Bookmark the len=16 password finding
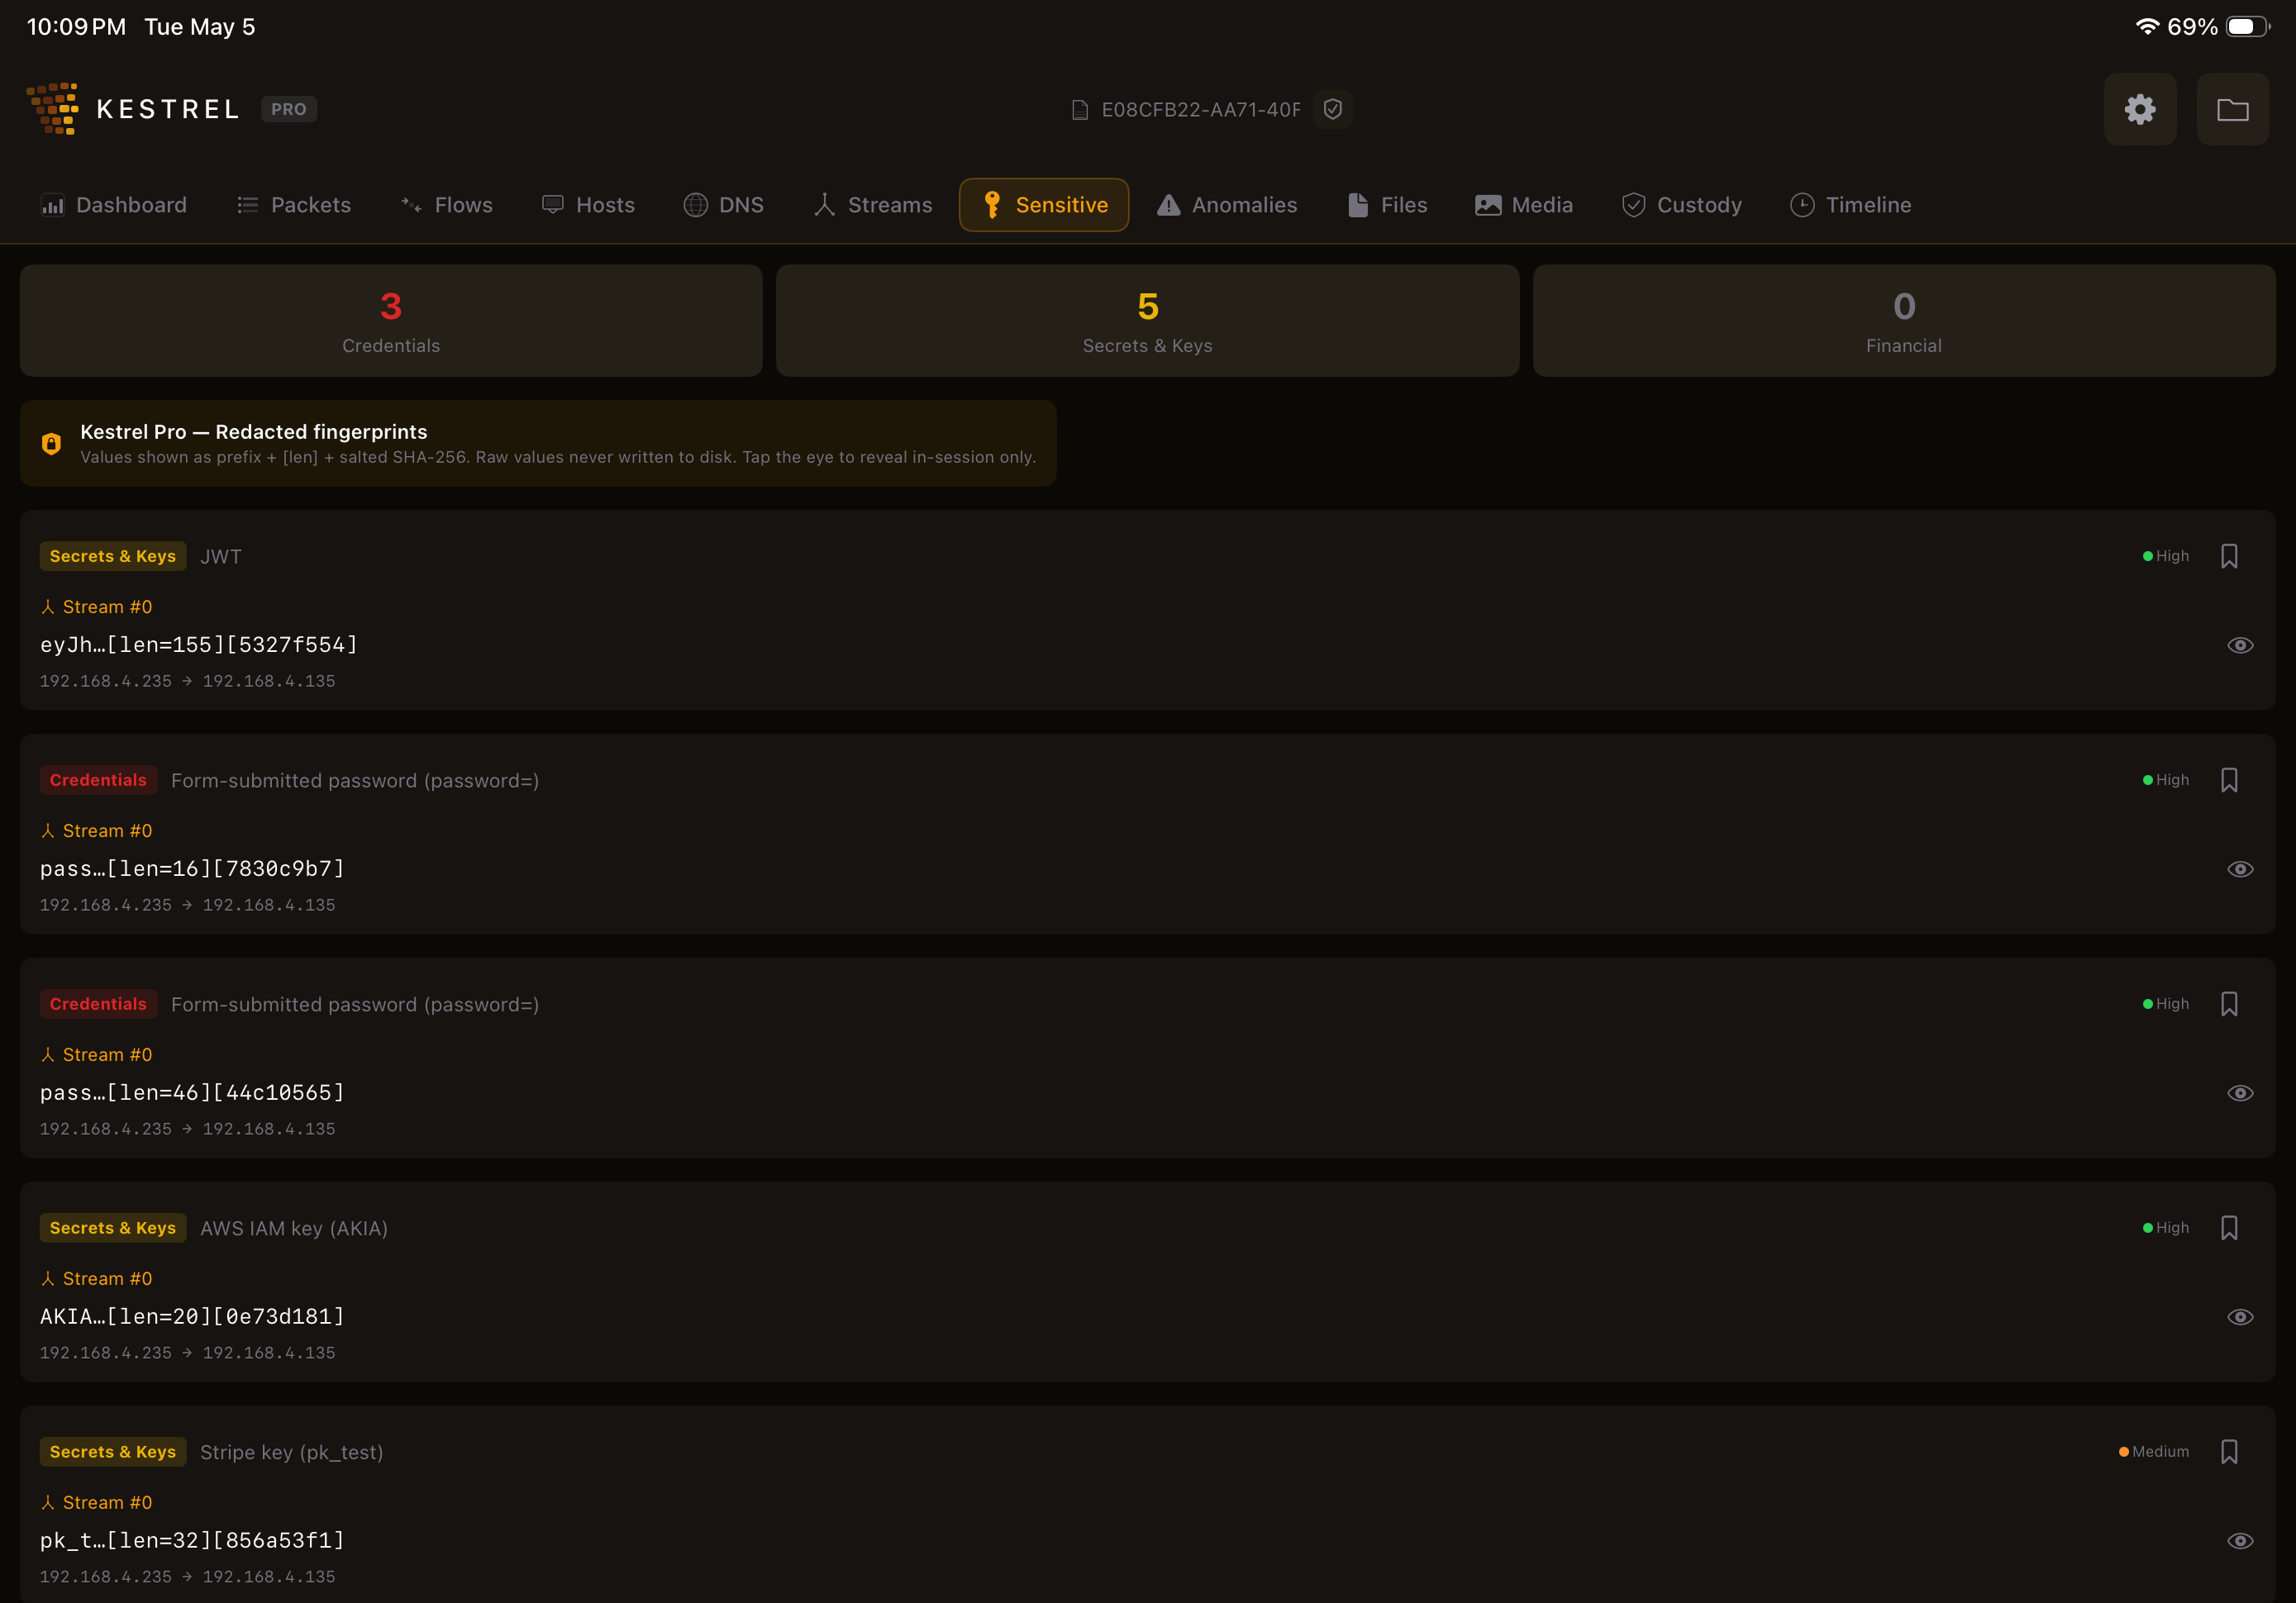 click(2229, 780)
